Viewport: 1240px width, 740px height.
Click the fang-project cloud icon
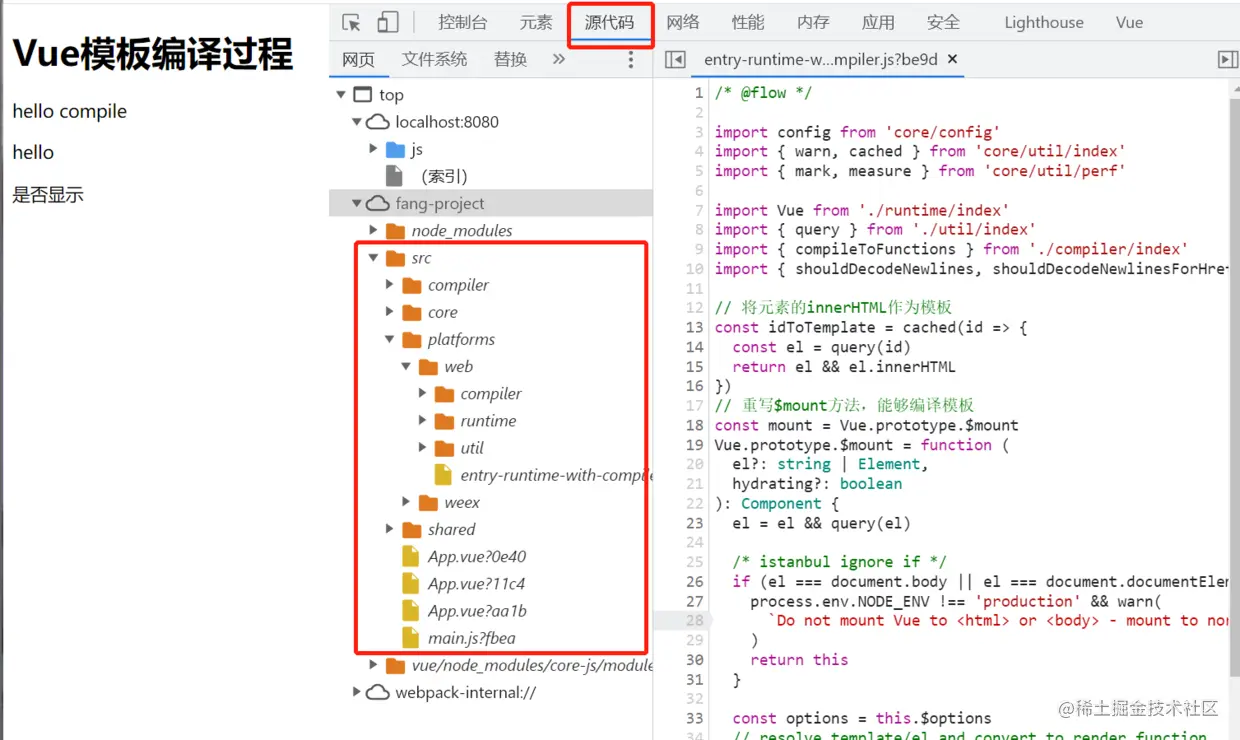(x=377, y=203)
